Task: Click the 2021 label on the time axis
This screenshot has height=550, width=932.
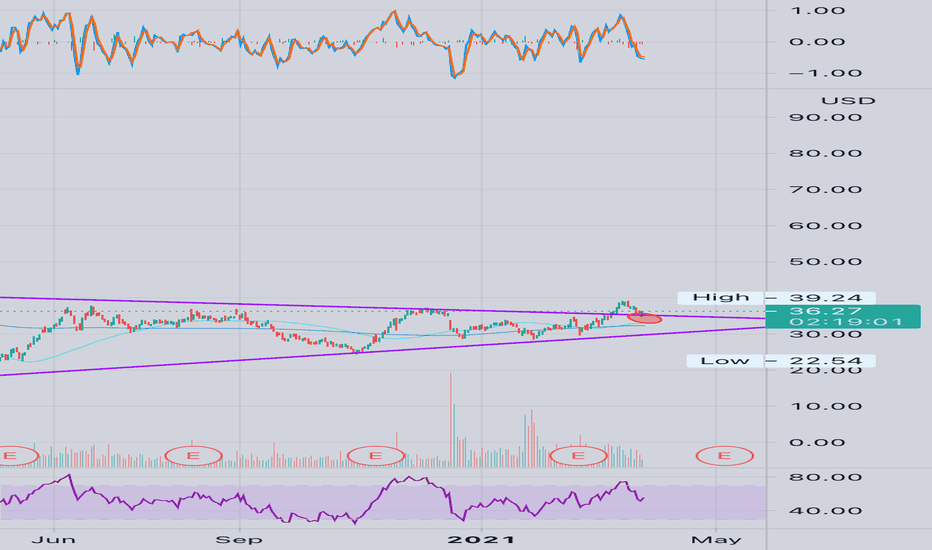Action: [x=481, y=540]
